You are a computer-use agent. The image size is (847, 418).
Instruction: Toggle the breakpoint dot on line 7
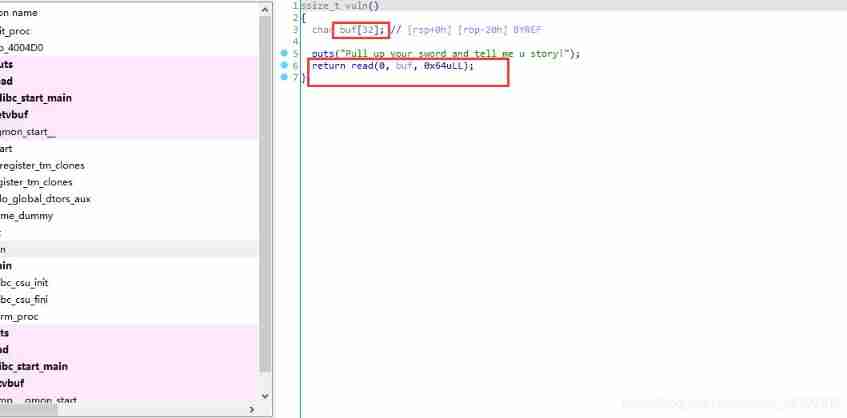point(283,77)
